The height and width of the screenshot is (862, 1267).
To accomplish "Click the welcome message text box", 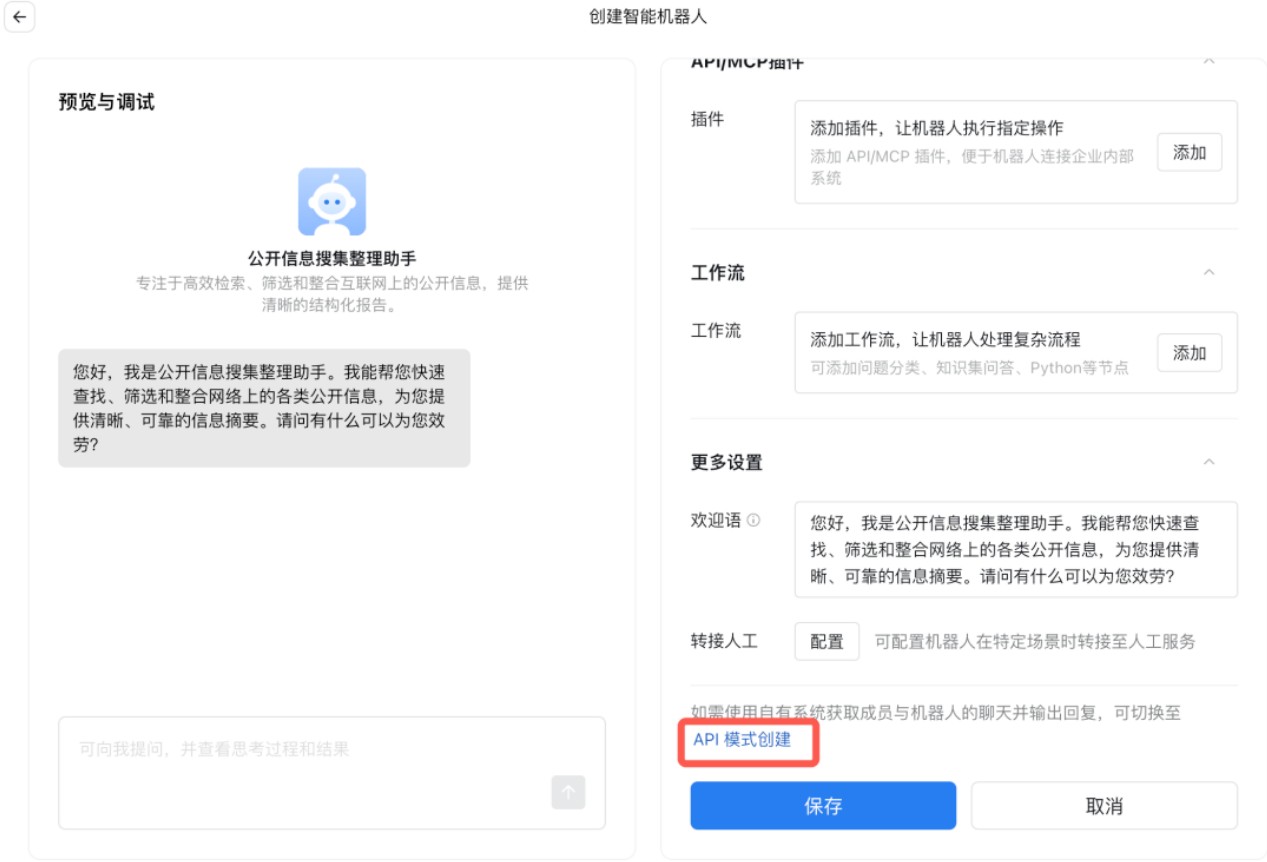I will pos(1016,550).
